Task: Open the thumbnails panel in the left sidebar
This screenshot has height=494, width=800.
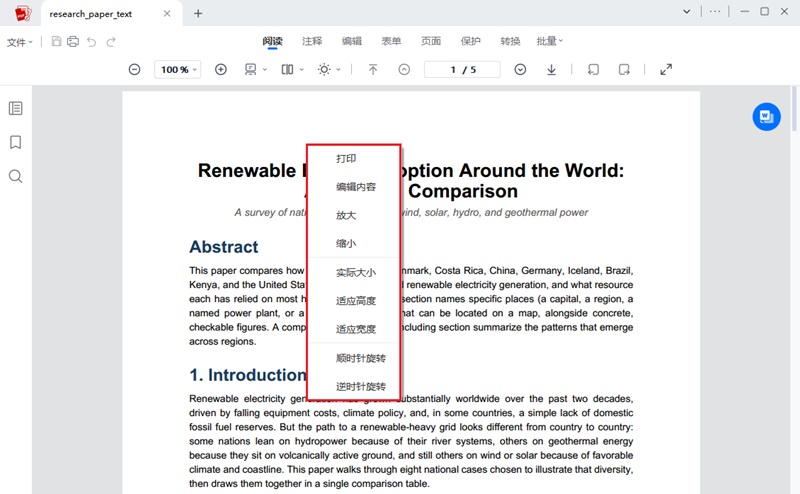Action: pyautogui.click(x=16, y=108)
